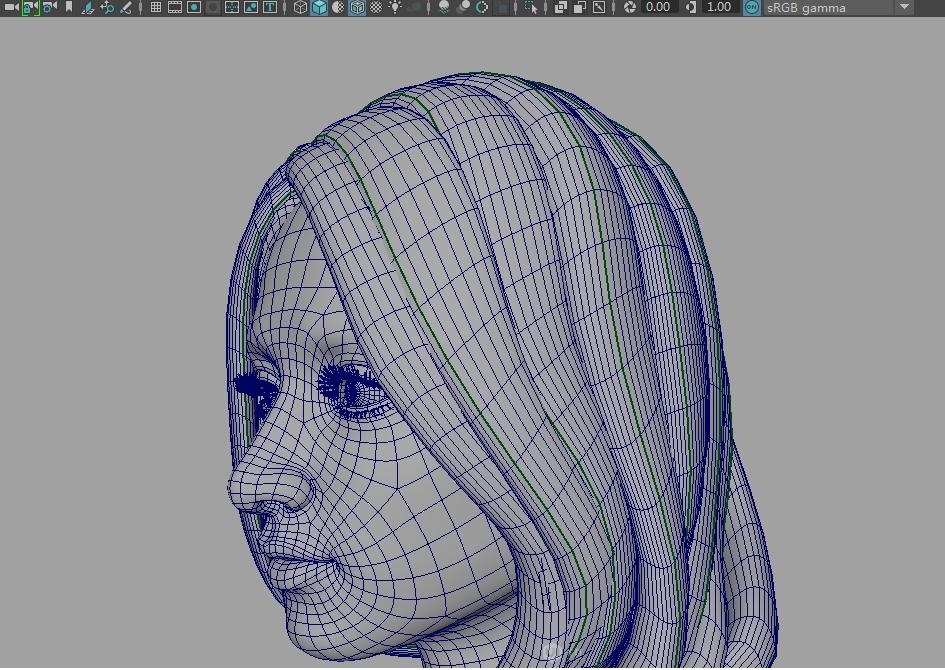The height and width of the screenshot is (670, 945).
Task: Open the Camera Attributes icon
Action: pyautogui.click(x=50, y=7)
